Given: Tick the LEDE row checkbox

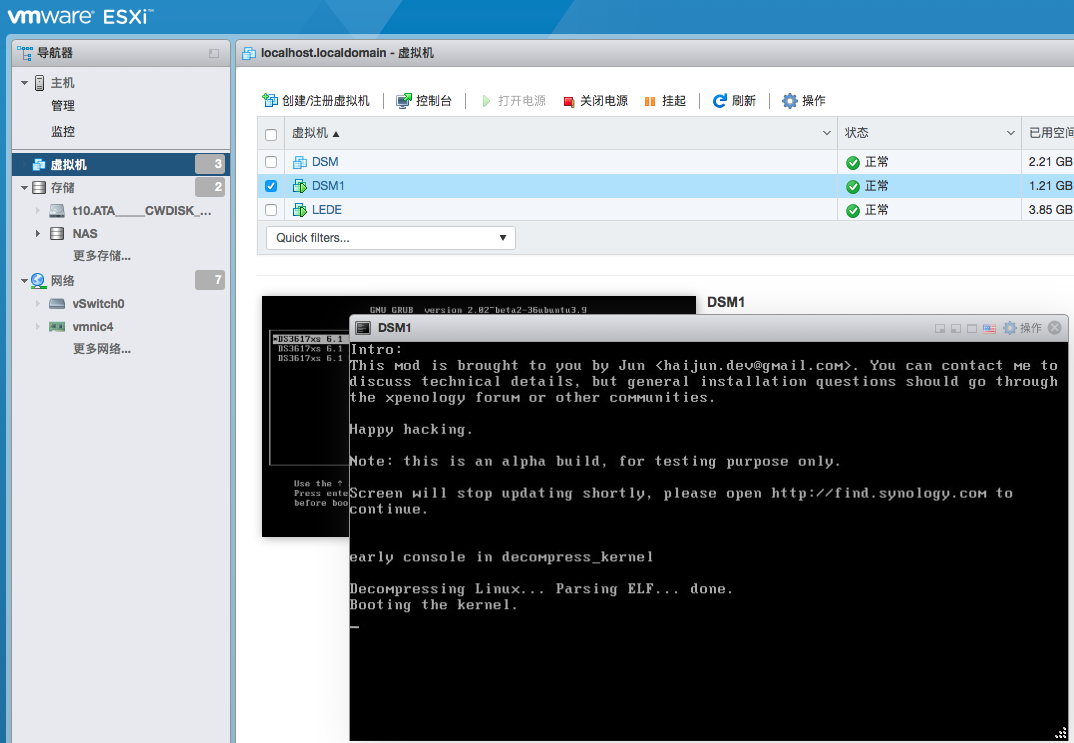Looking at the screenshot, I should tap(271, 210).
